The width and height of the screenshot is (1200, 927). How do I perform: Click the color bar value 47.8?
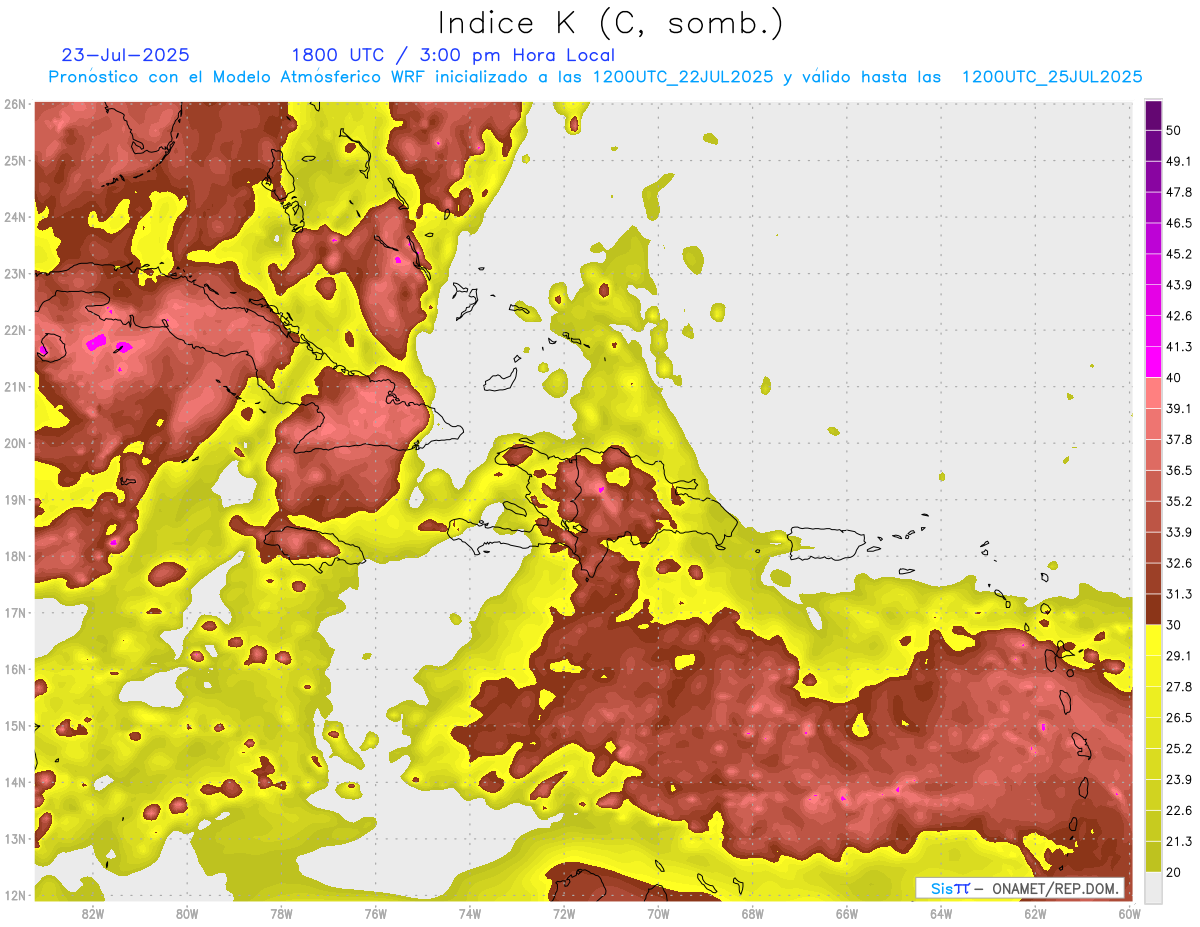coord(1180,192)
